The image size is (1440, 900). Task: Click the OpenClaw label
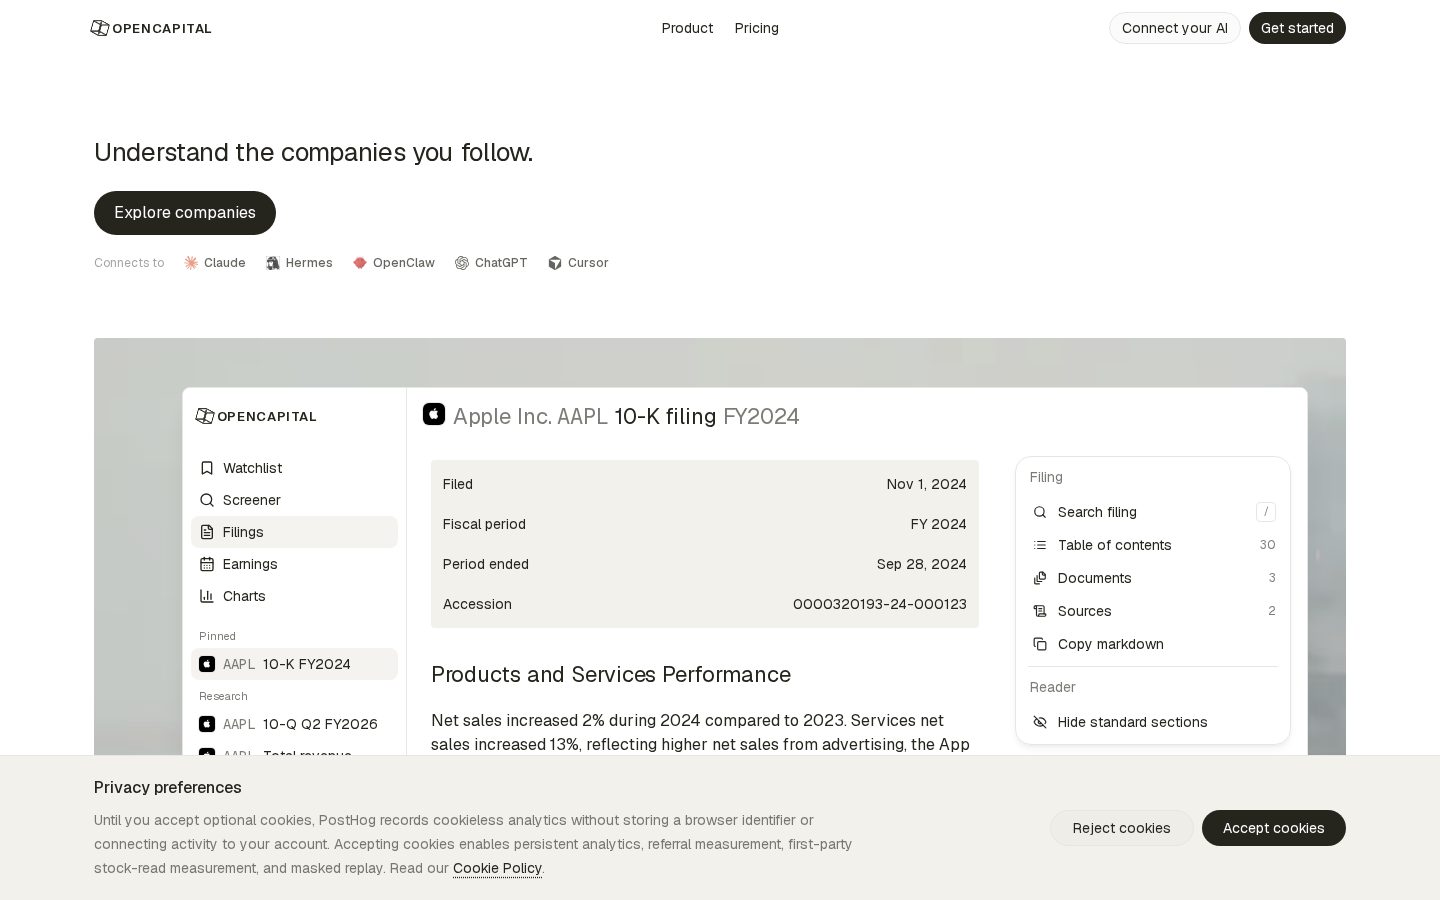(x=404, y=263)
